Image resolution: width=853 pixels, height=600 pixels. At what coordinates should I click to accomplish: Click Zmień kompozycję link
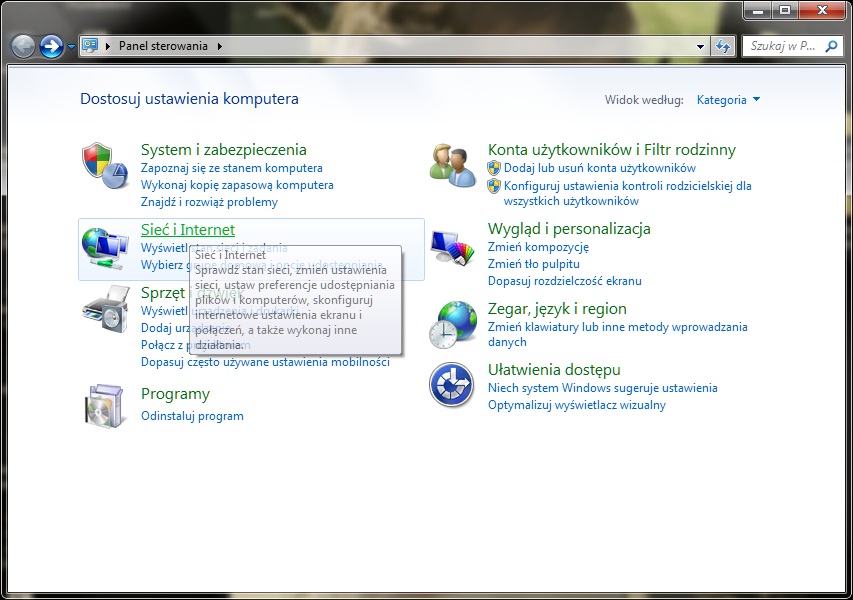(538, 247)
